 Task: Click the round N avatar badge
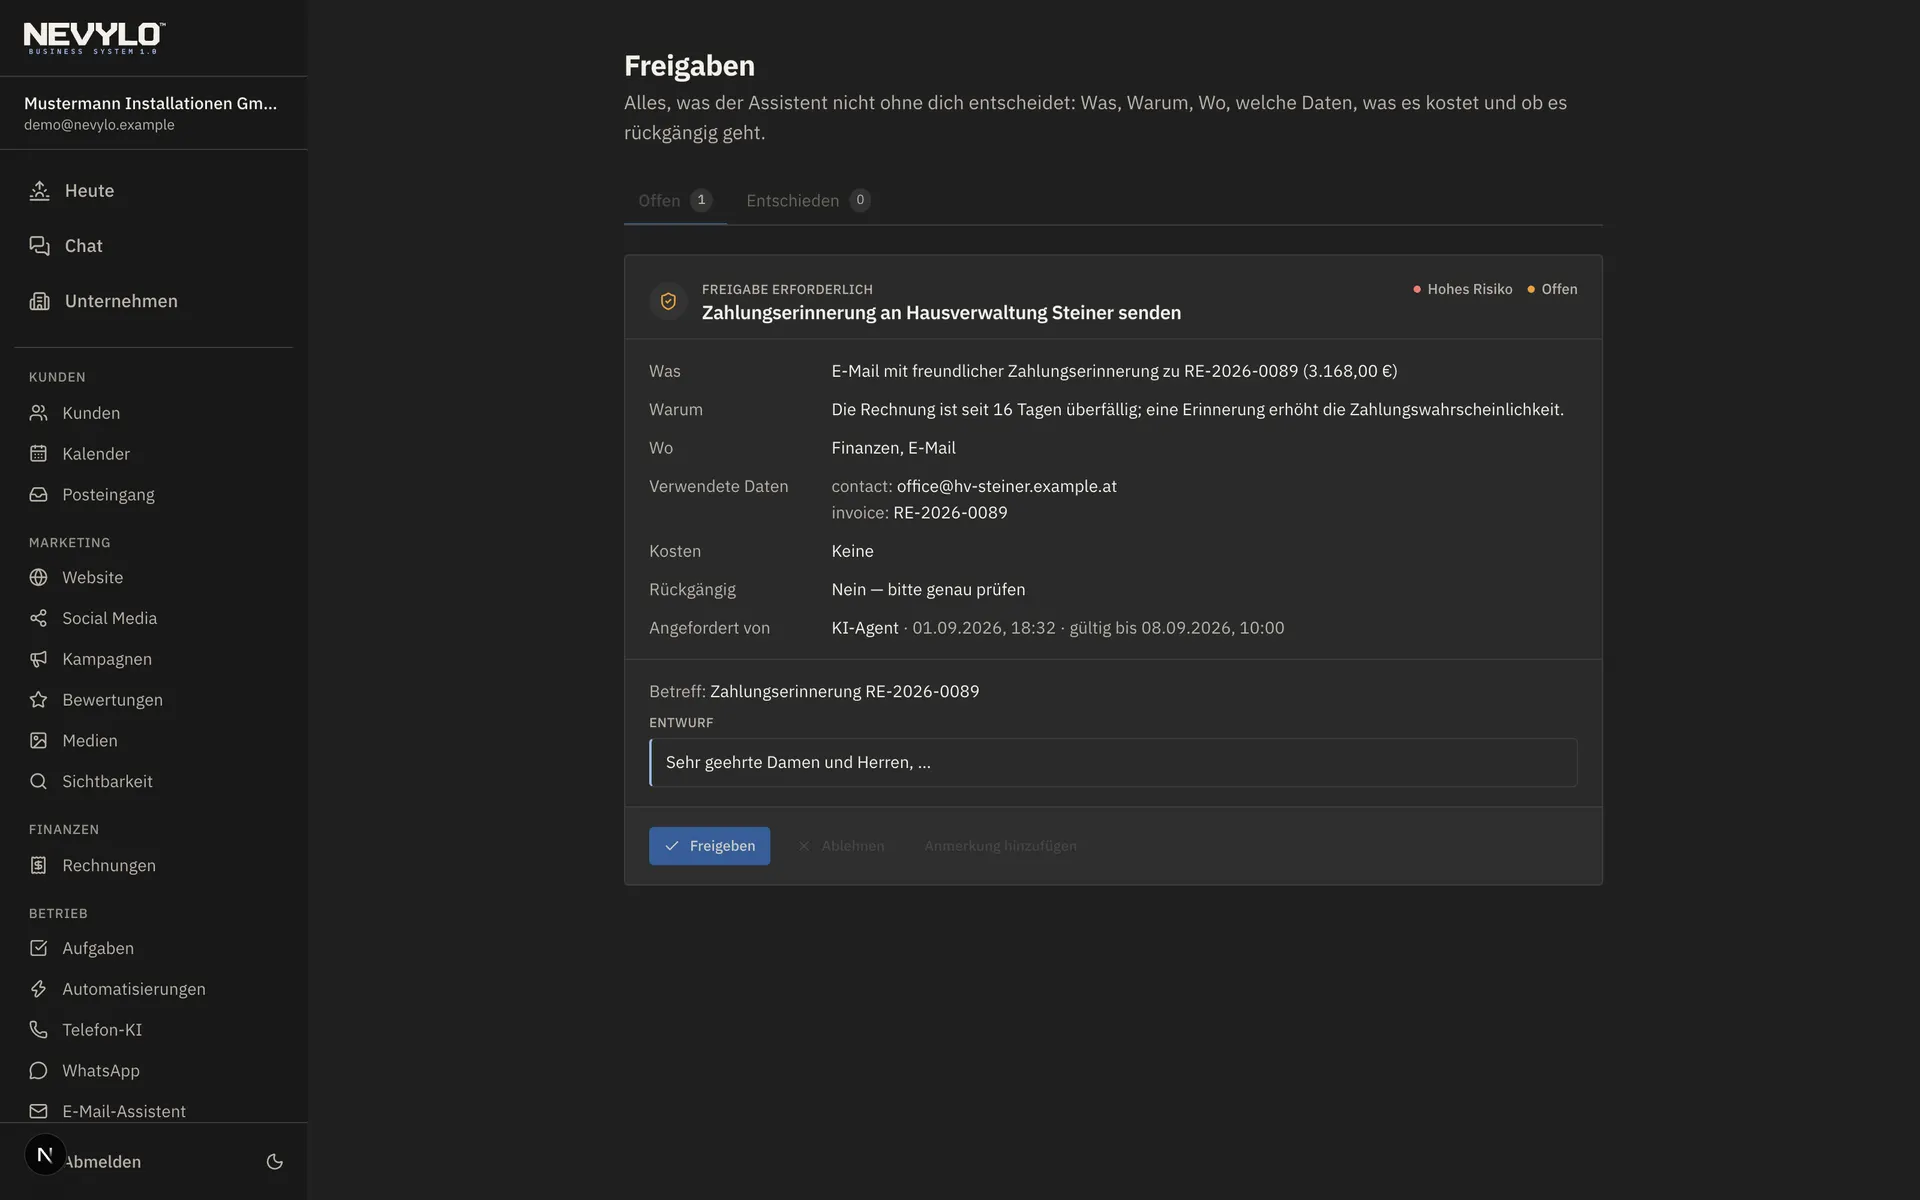[45, 1155]
